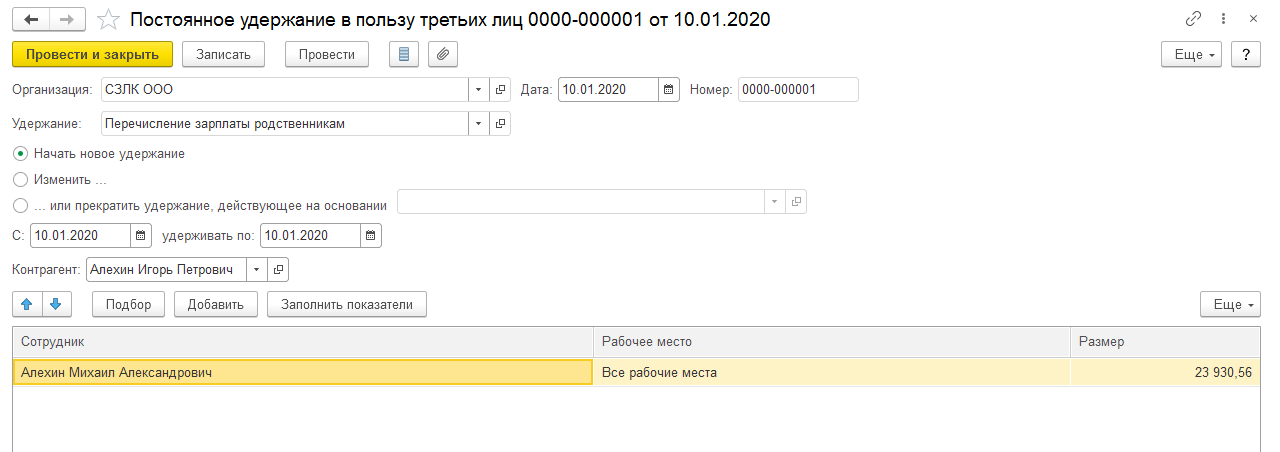Image resolution: width=1280 pixels, height=452 pixels.
Task: Open the document movements report icon
Action: pos(404,55)
